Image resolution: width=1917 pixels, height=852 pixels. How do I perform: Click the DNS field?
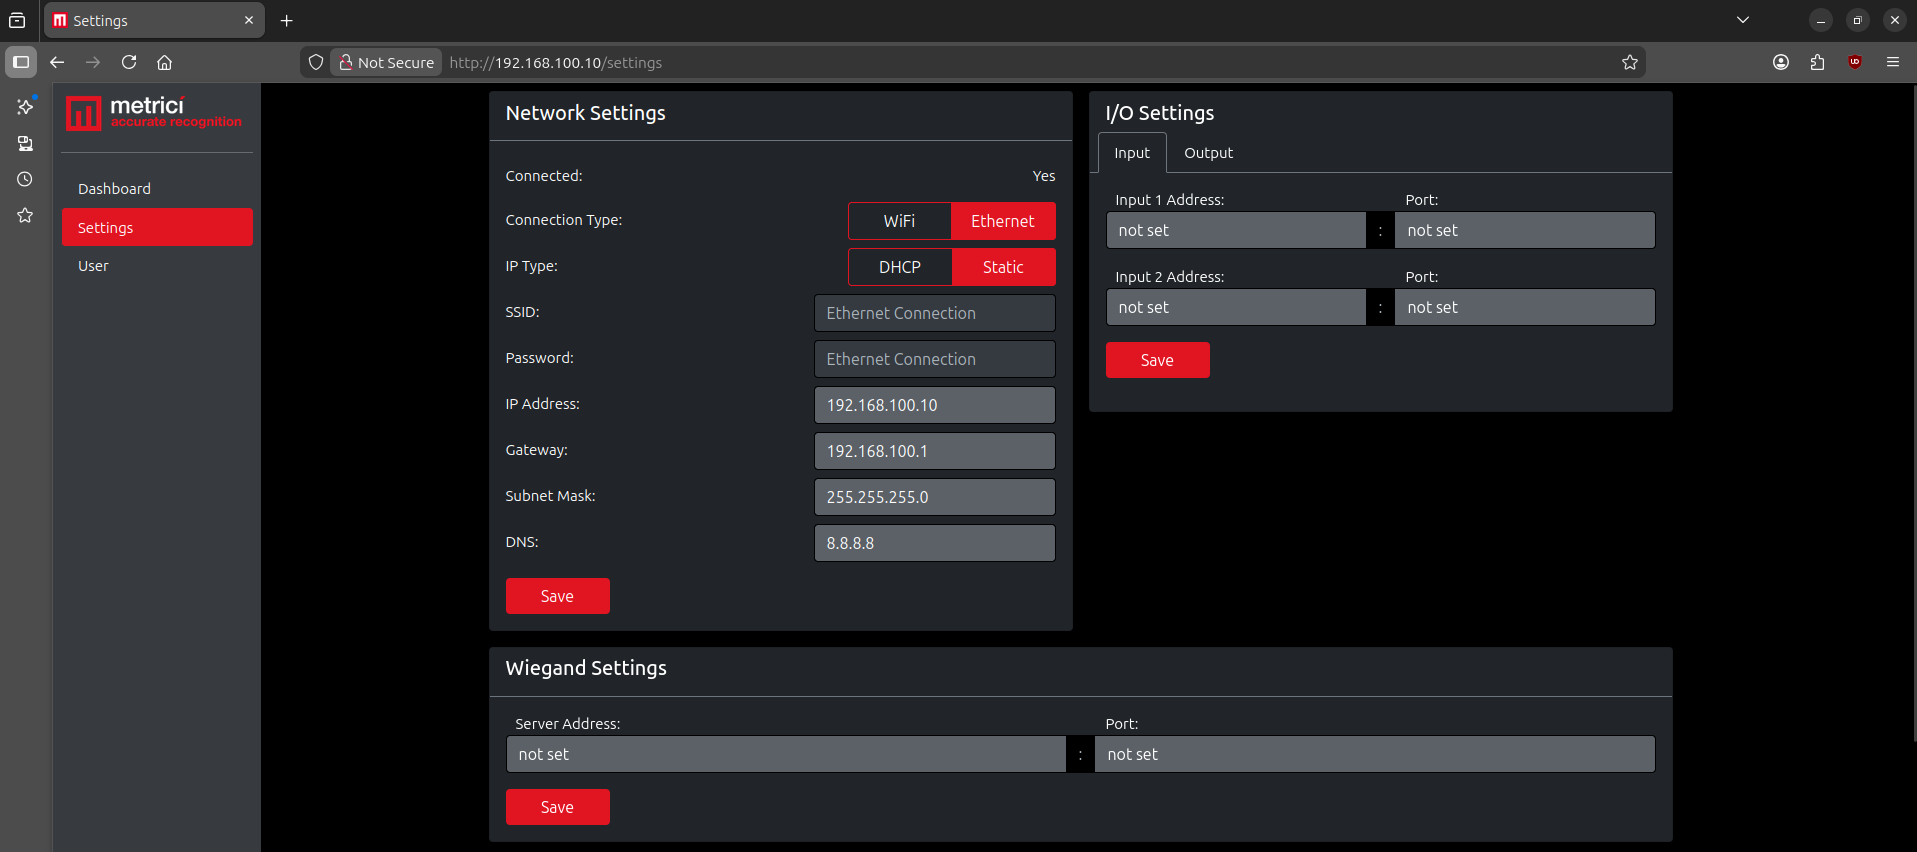tap(934, 543)
